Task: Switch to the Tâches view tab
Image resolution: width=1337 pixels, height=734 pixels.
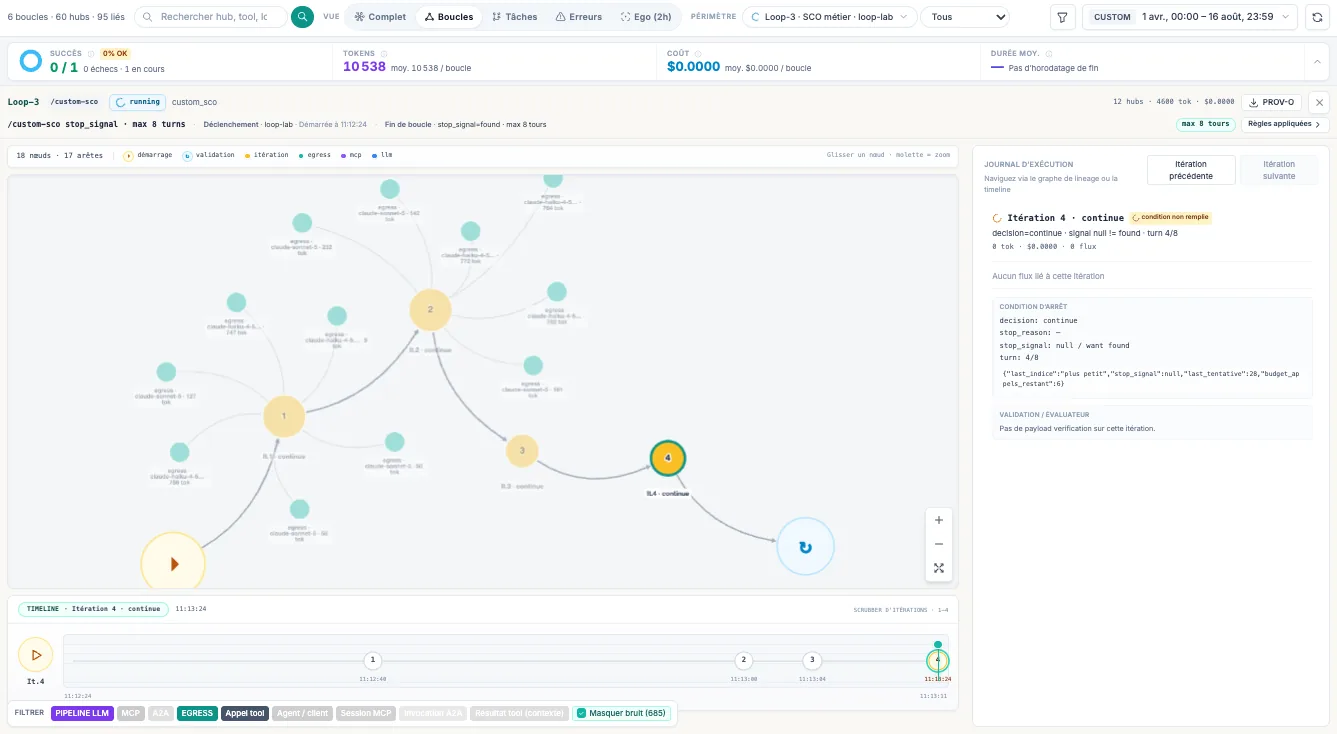Action: click(x=514, y=17)
